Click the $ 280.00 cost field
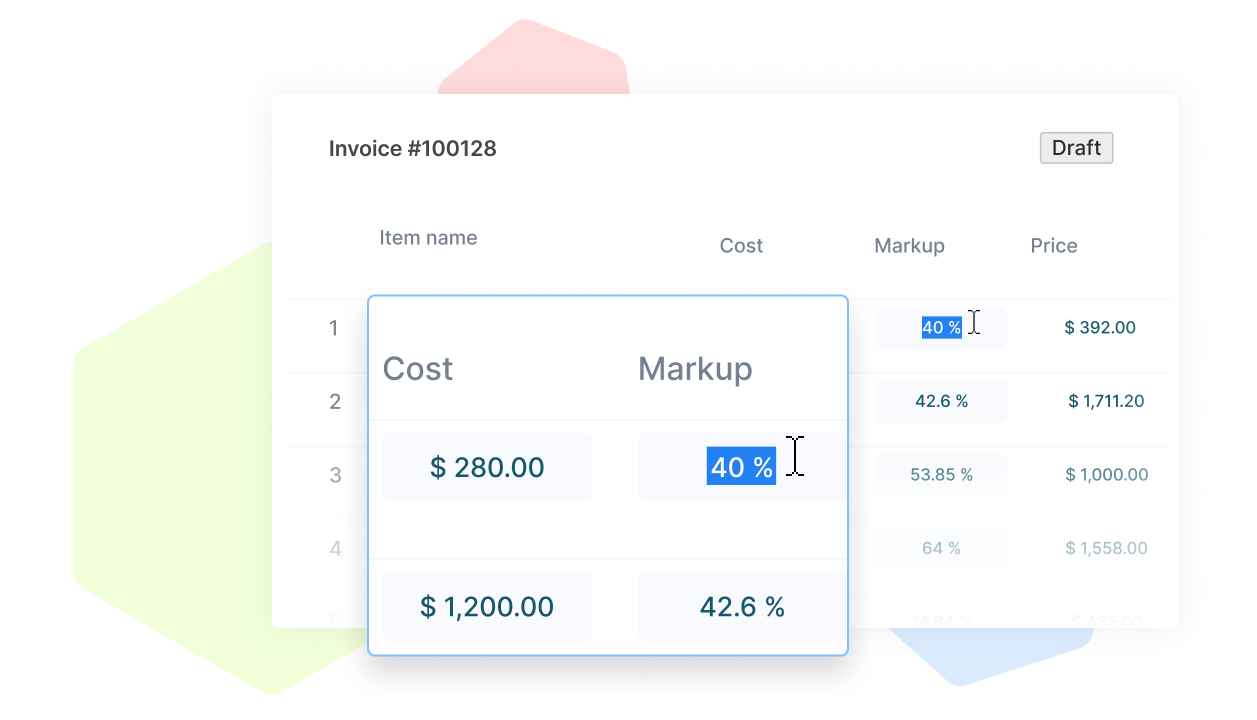 (x=487, y=466)
